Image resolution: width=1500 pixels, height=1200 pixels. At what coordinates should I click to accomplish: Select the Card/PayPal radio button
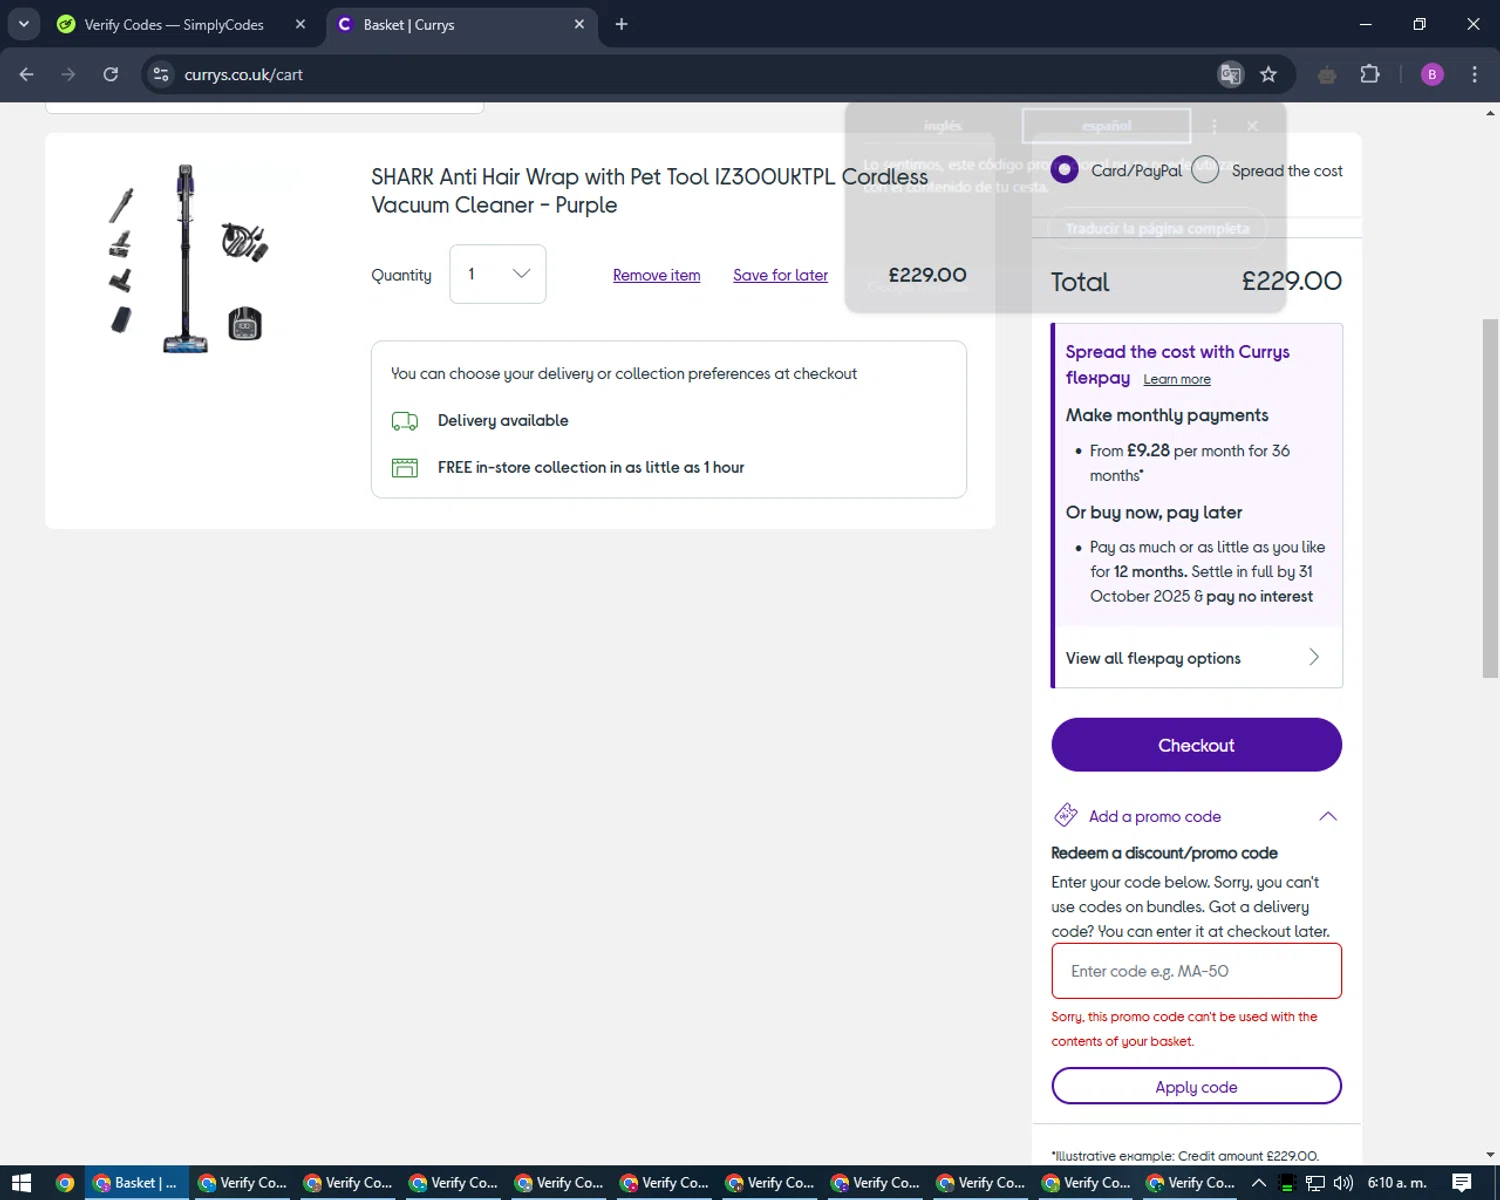[x=1064, y=170]
